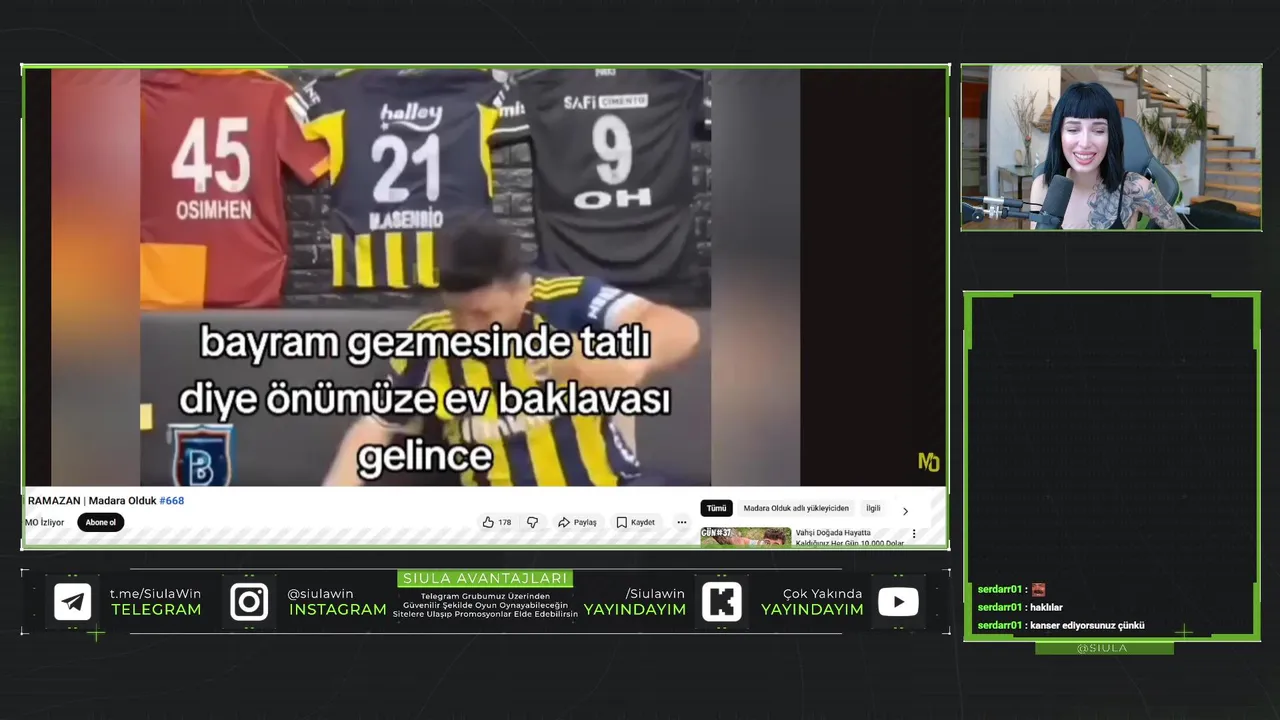The height and width of the screenshot is (720, 1280).
Task: Subscribe using the Abone ol button
Action: (x=100, y=522)
